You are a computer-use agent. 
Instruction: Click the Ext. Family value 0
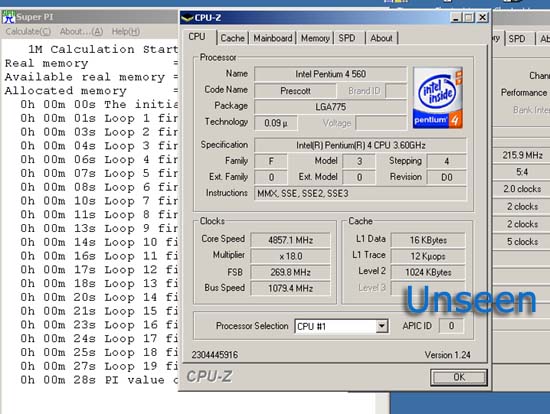[x=271, y=177]
